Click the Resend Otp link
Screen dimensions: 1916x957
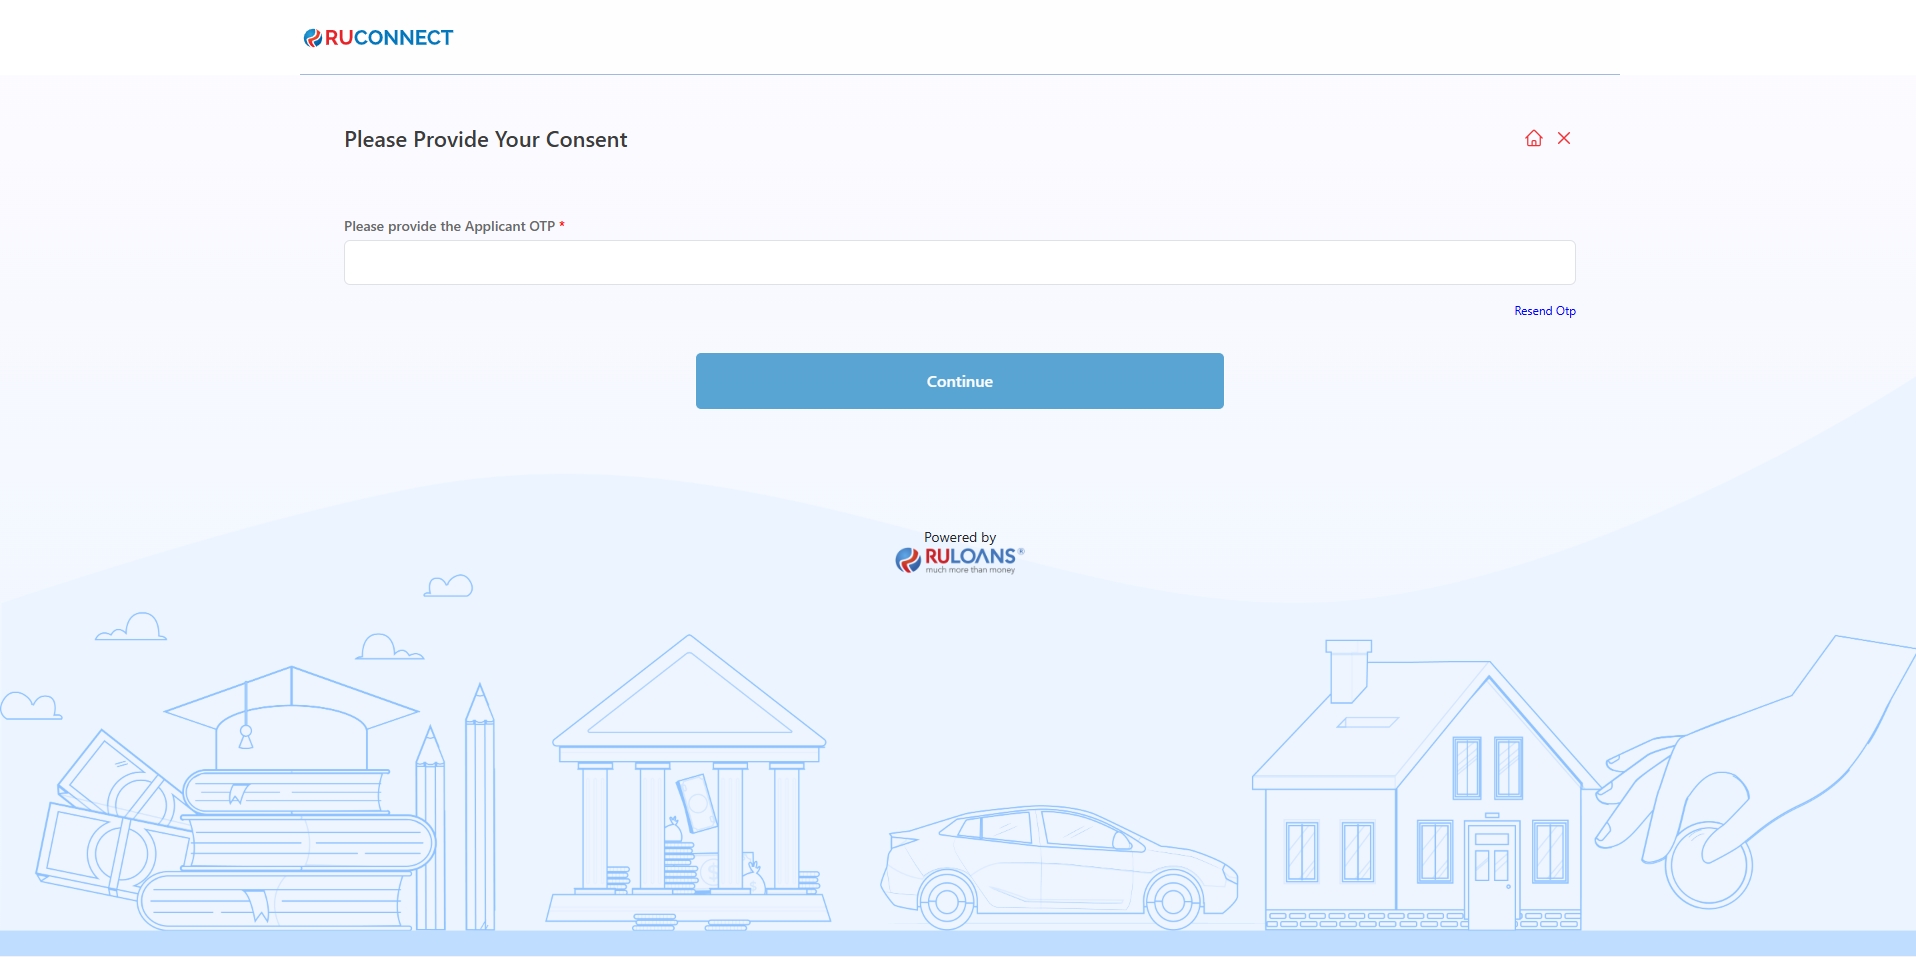point(1544,311)
